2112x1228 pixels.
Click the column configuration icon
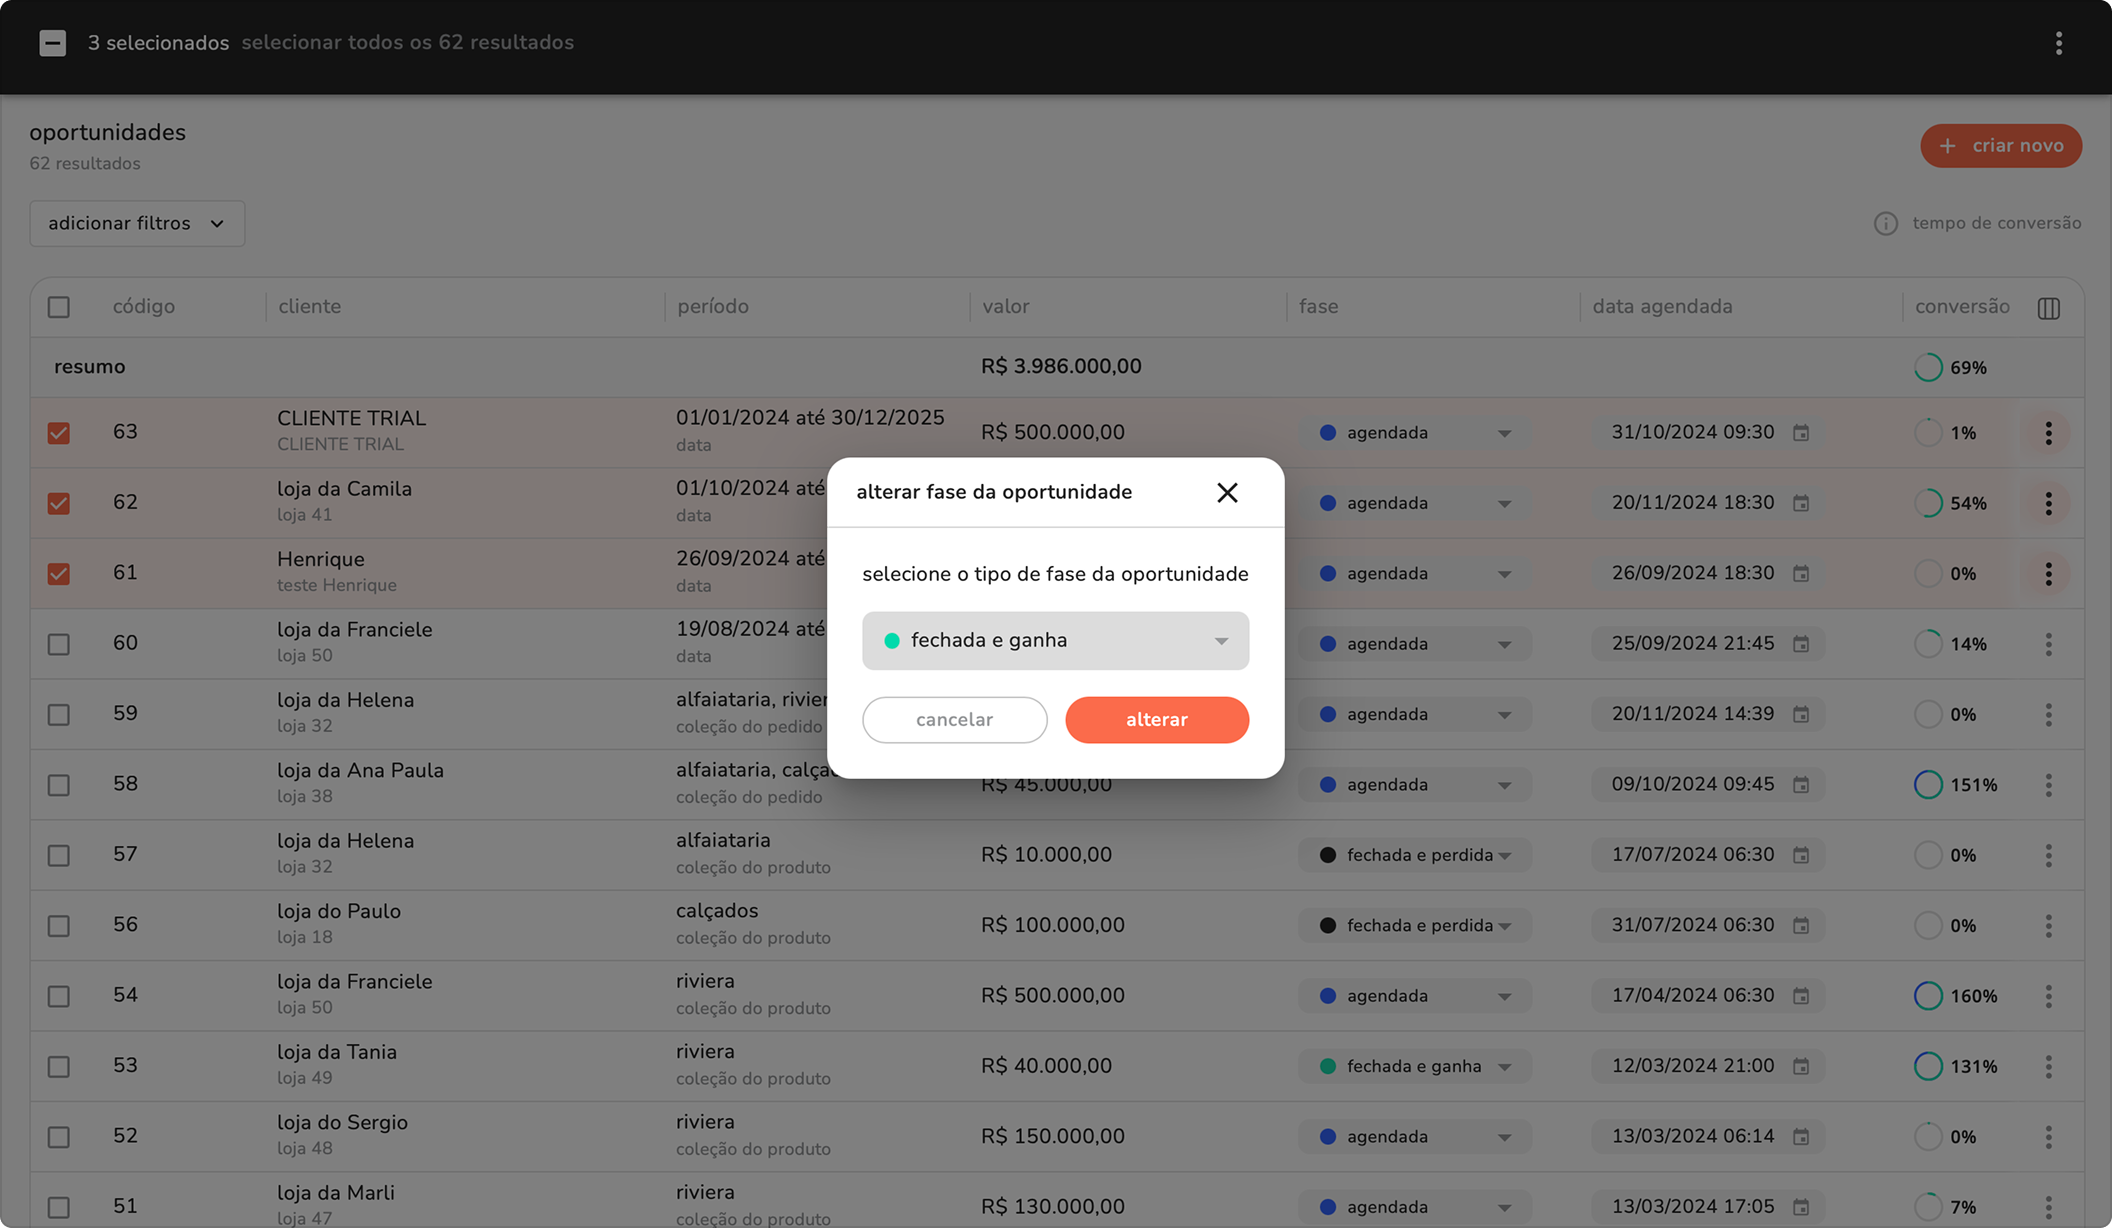[x=2048, y=308]
